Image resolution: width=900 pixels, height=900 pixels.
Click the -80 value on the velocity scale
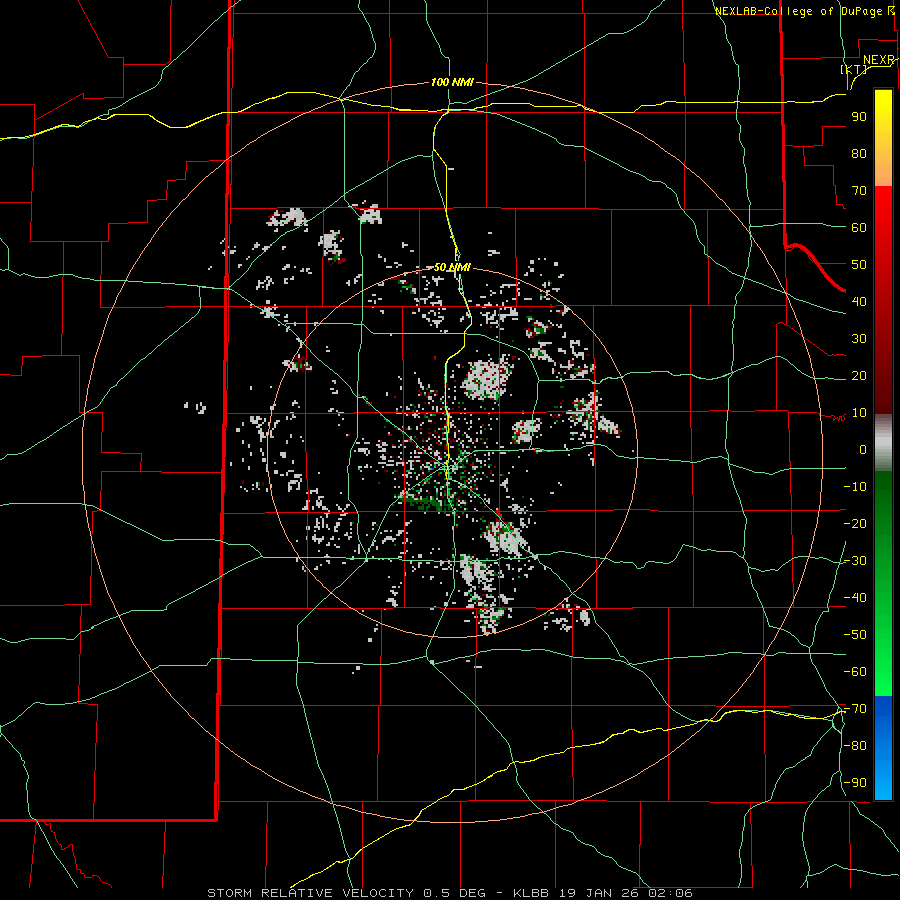[x=855, y=746]
